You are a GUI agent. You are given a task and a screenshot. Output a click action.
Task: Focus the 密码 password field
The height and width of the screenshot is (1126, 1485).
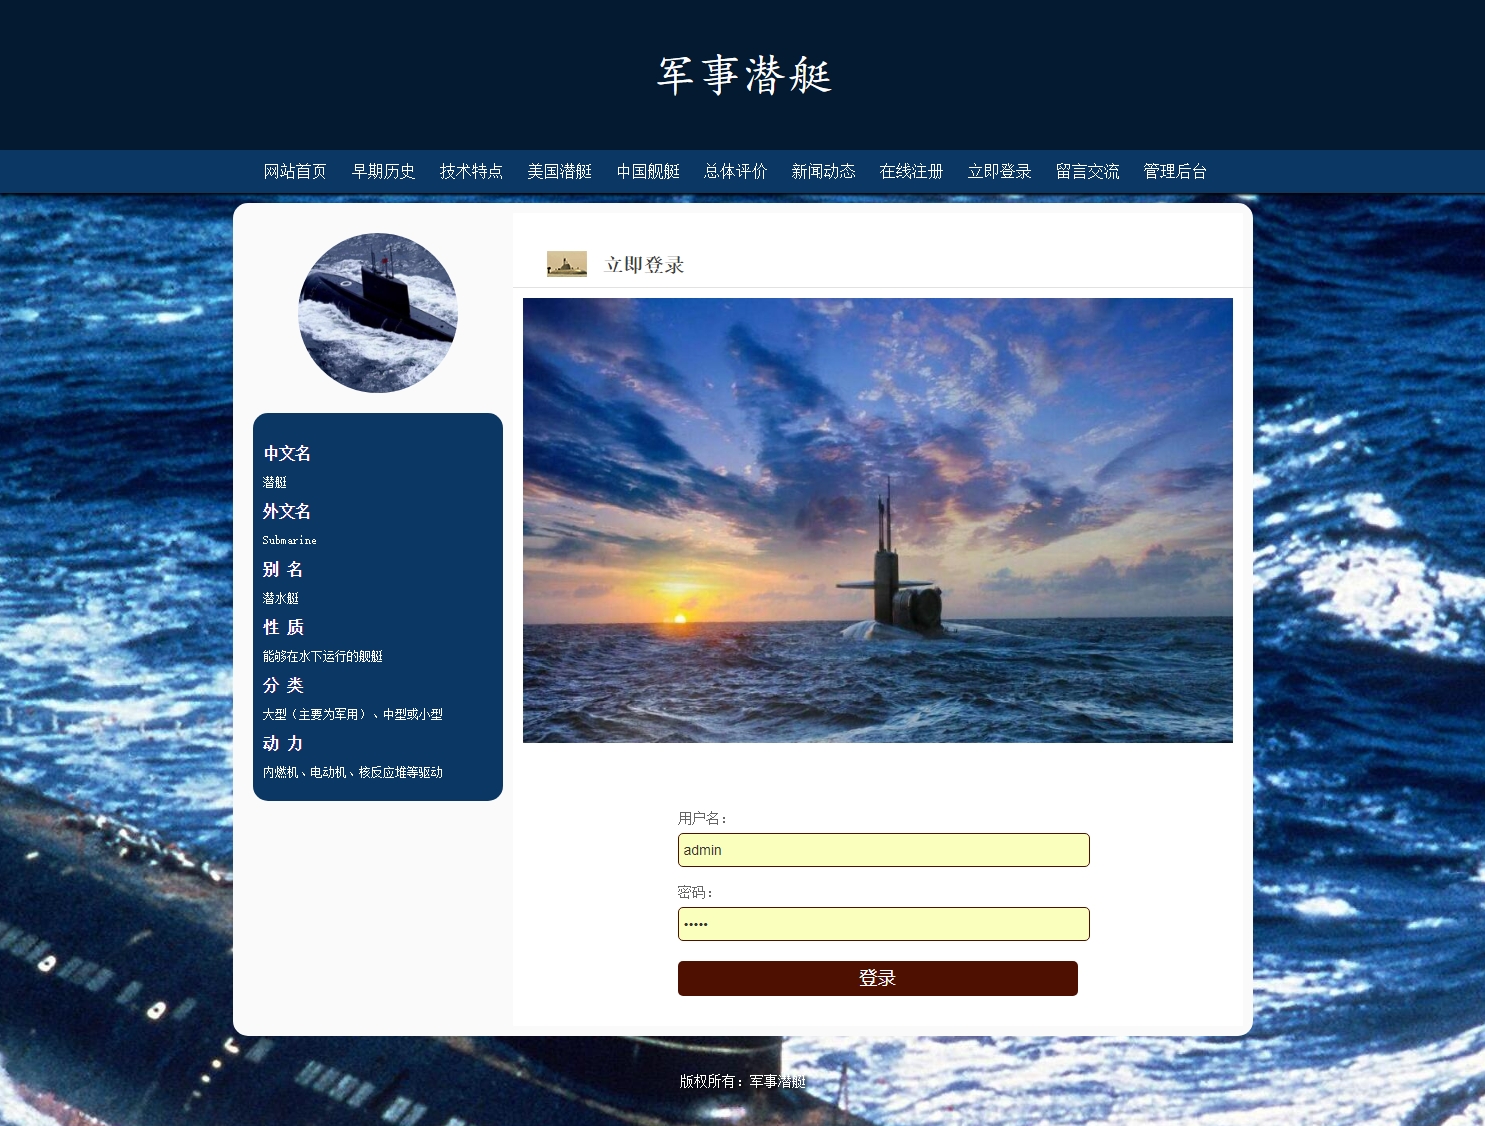884,924
